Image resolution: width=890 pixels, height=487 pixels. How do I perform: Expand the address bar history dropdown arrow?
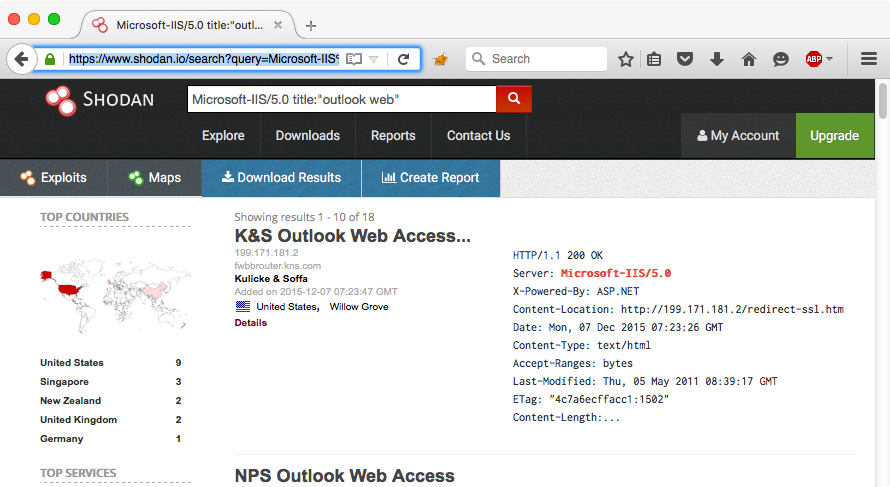coord(373,59)
